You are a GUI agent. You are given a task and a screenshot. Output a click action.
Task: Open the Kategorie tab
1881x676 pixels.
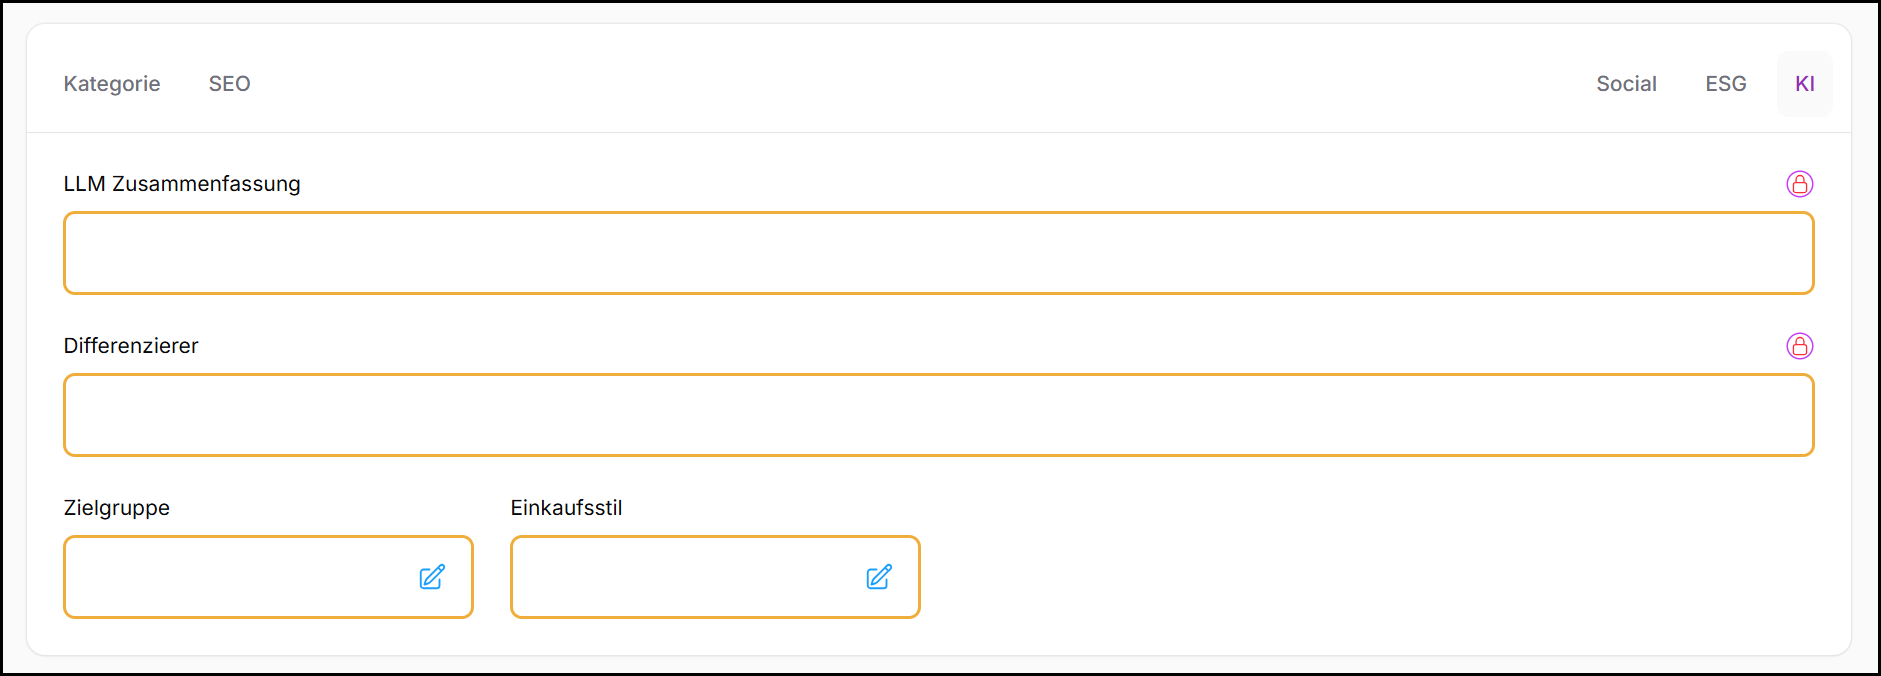point(112,84)
